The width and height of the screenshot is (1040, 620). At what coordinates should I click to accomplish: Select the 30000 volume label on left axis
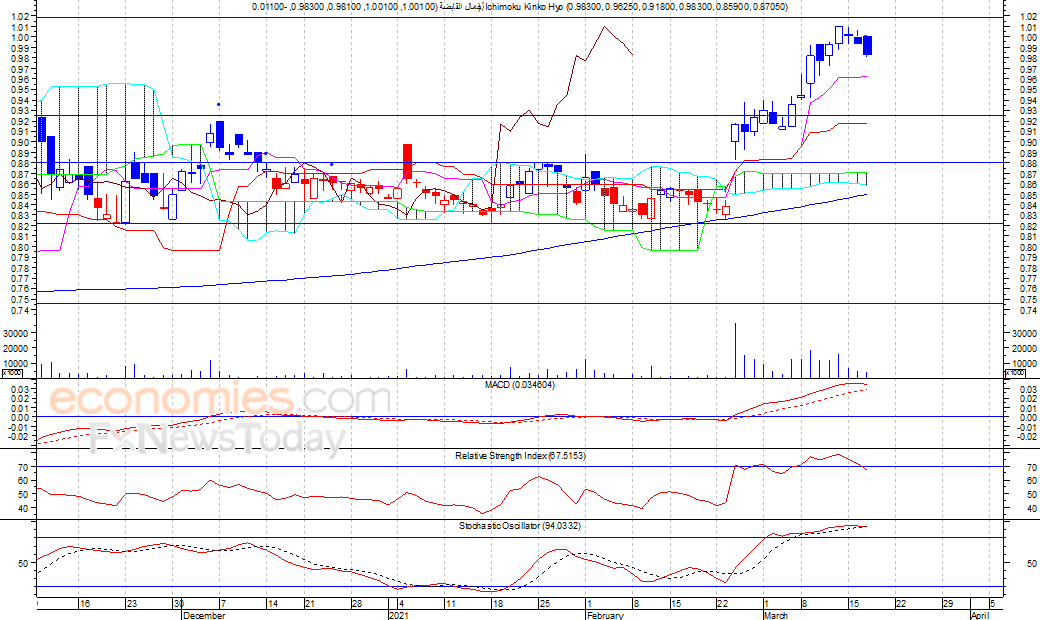coord(16,334)
